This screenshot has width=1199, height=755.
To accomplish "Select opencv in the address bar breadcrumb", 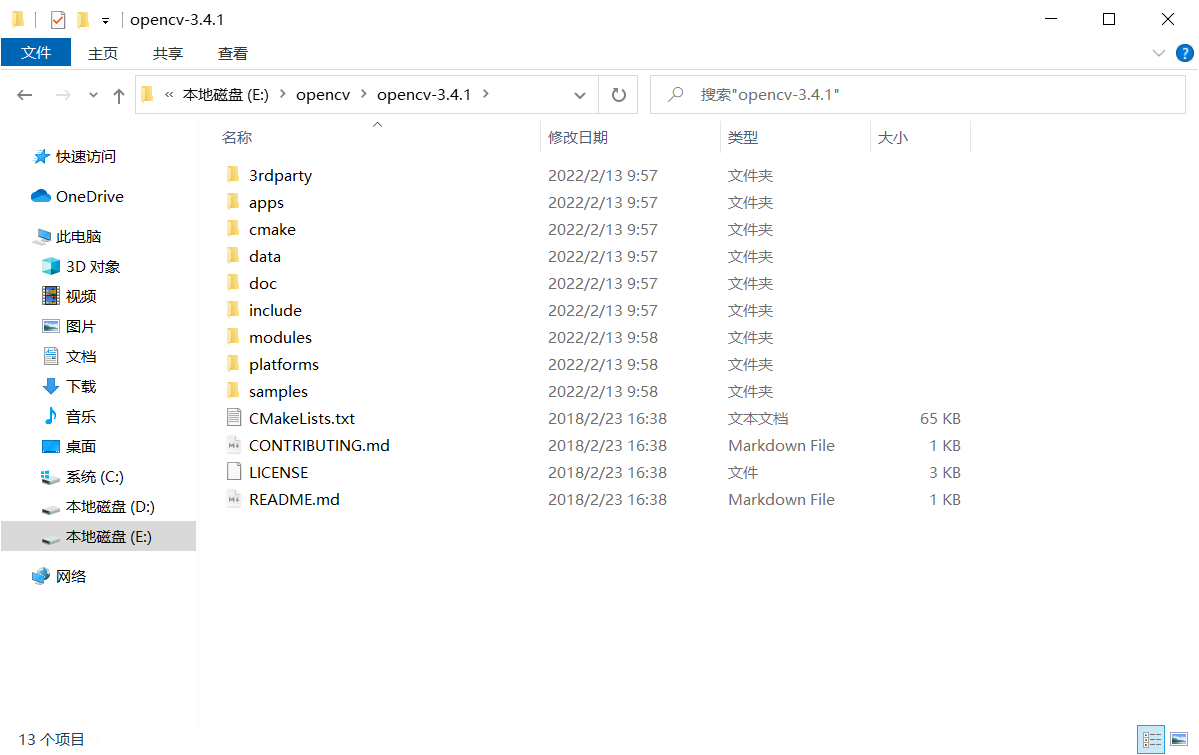I will [x=321, y=94].
